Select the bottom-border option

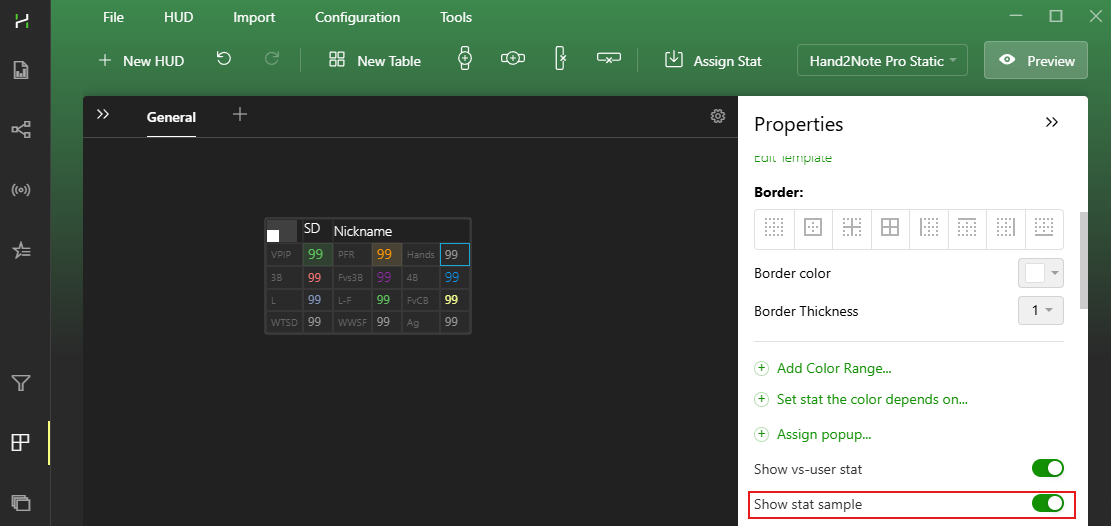(x=1044, y=228)
